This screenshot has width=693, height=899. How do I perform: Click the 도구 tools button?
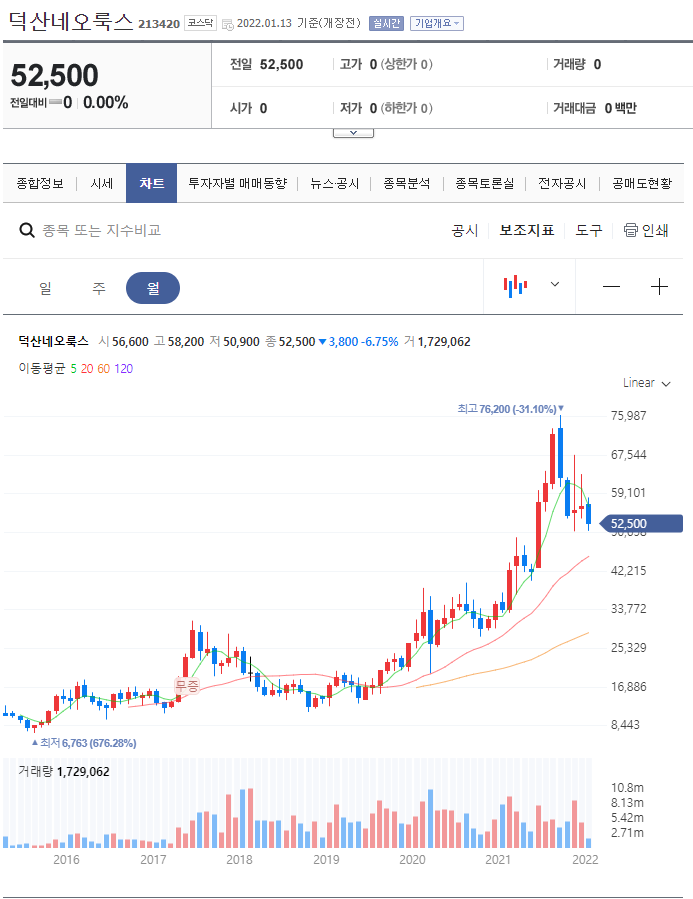[x=589, y=230]
